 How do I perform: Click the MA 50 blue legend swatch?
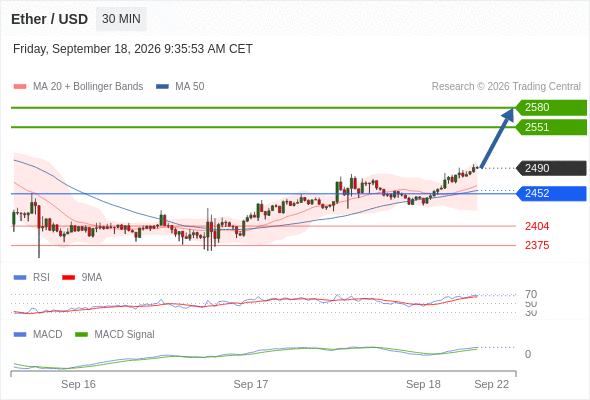162,87
